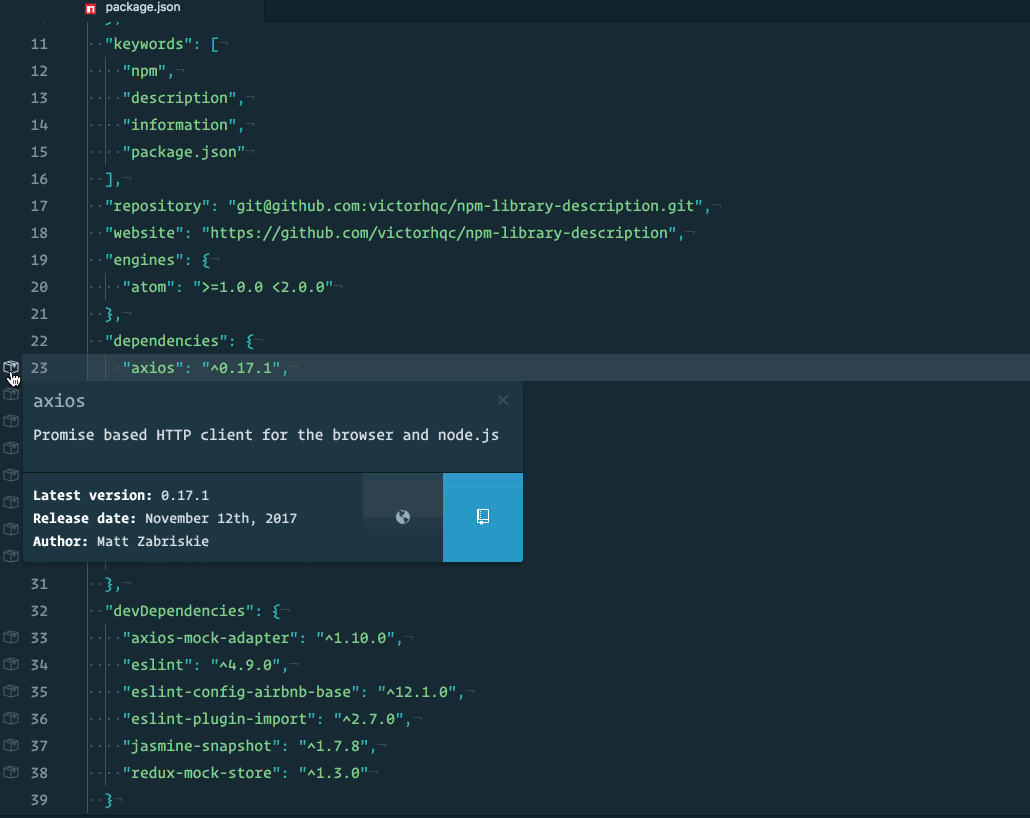Click line number 11 in the gutter
Screen dimensions: 1030x818
pyautogui.click(x=39, y=44)
